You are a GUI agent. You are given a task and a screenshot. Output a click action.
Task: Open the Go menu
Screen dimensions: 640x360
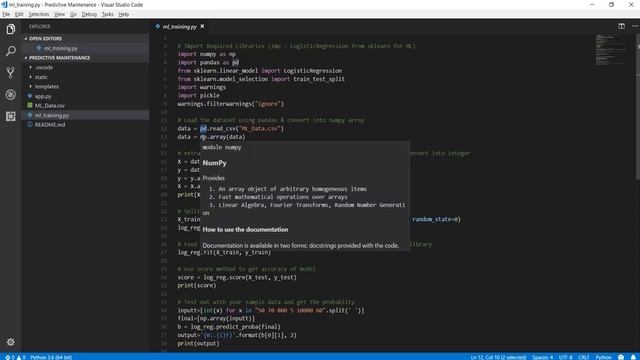73,14
